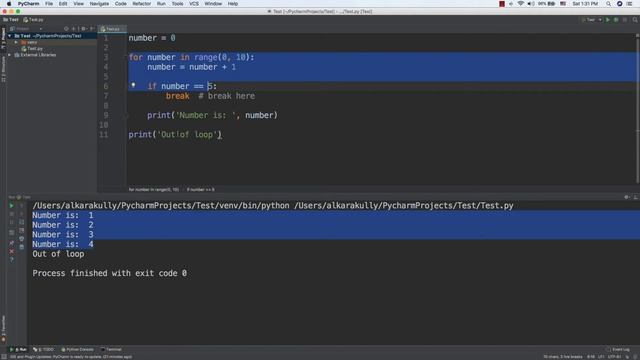Select the Test.py editor tab

coord(111,29)
